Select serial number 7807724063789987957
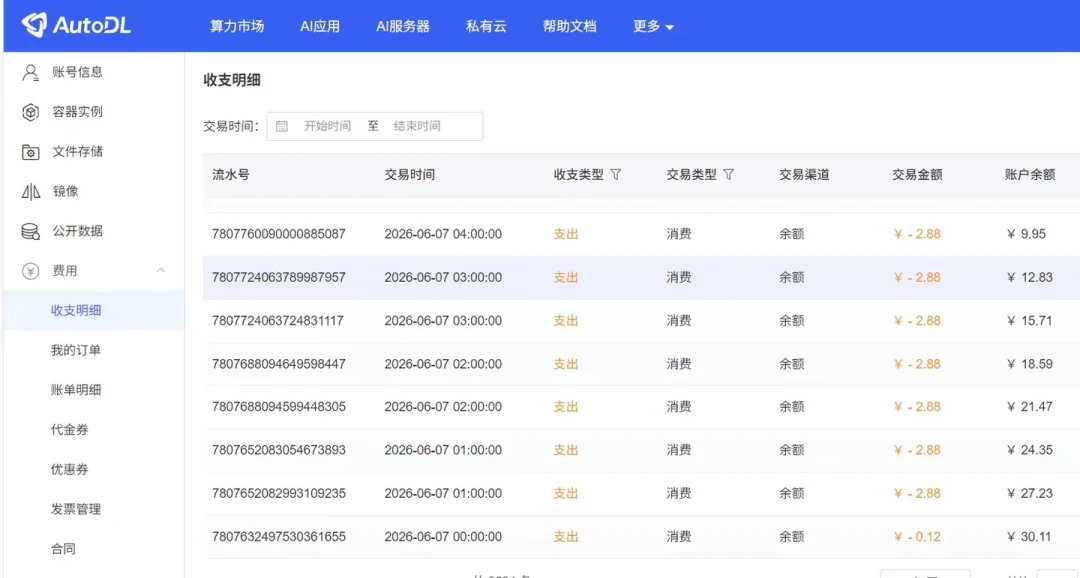Screen dimensions: 1080x578 [279, 278]
